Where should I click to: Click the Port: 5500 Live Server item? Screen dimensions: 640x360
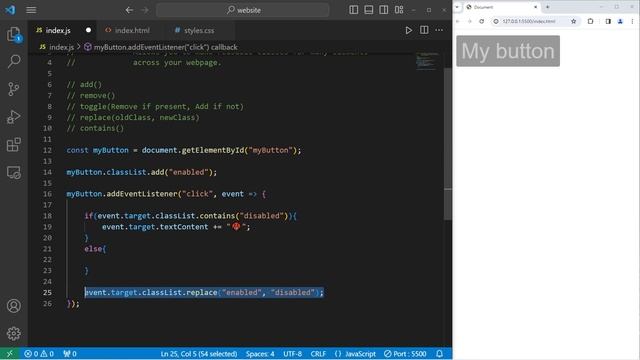(405, 354)
